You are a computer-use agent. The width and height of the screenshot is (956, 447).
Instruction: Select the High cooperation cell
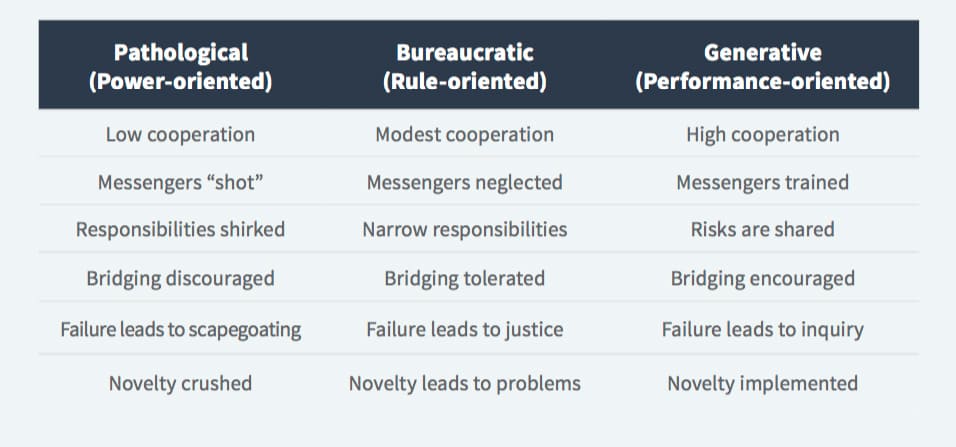(763, 134)
